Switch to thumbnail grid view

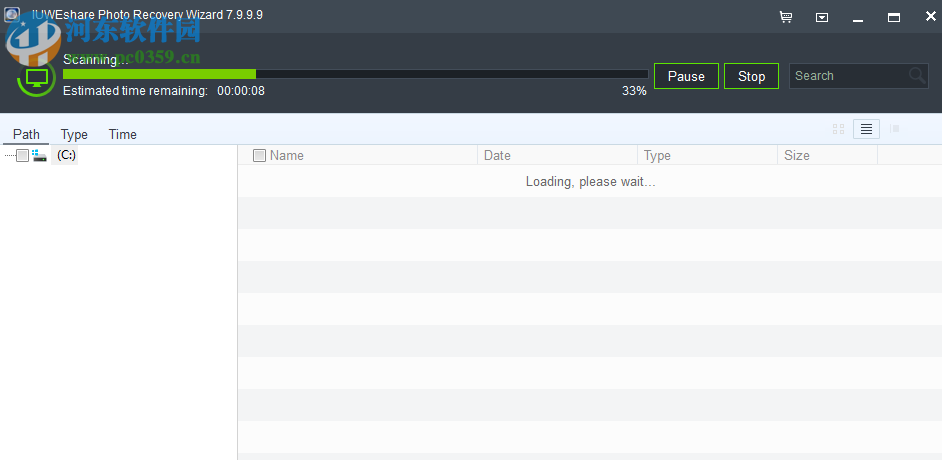point(839,129)
